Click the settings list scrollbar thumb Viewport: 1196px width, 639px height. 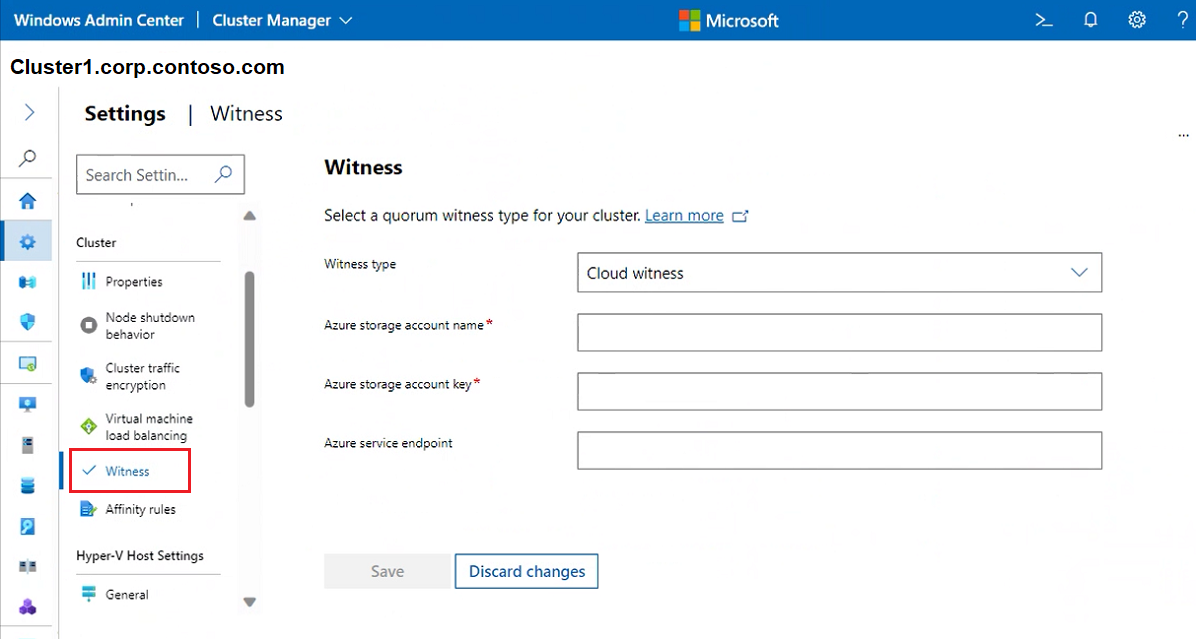(249, 339)
